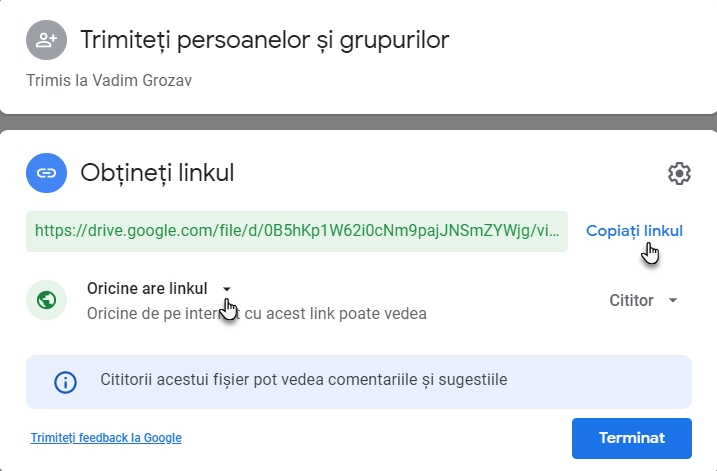Viewport: 717px width, 471px height.
Task: Expand the 'Oricine are linkul' dropdown arrow
Action: click(x=226, y=289)
